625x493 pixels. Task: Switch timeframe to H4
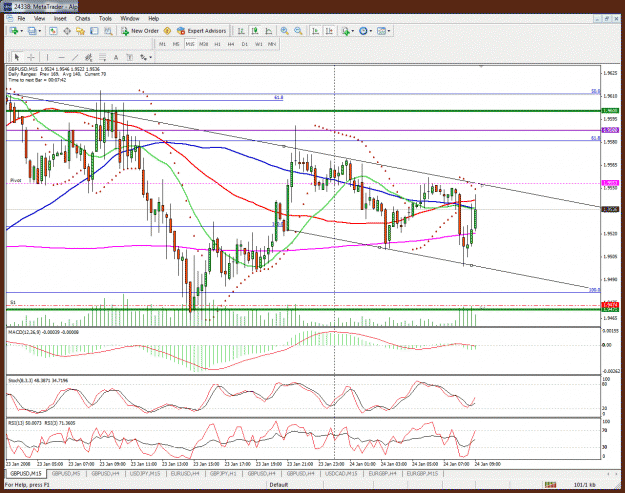pos(231,44)
